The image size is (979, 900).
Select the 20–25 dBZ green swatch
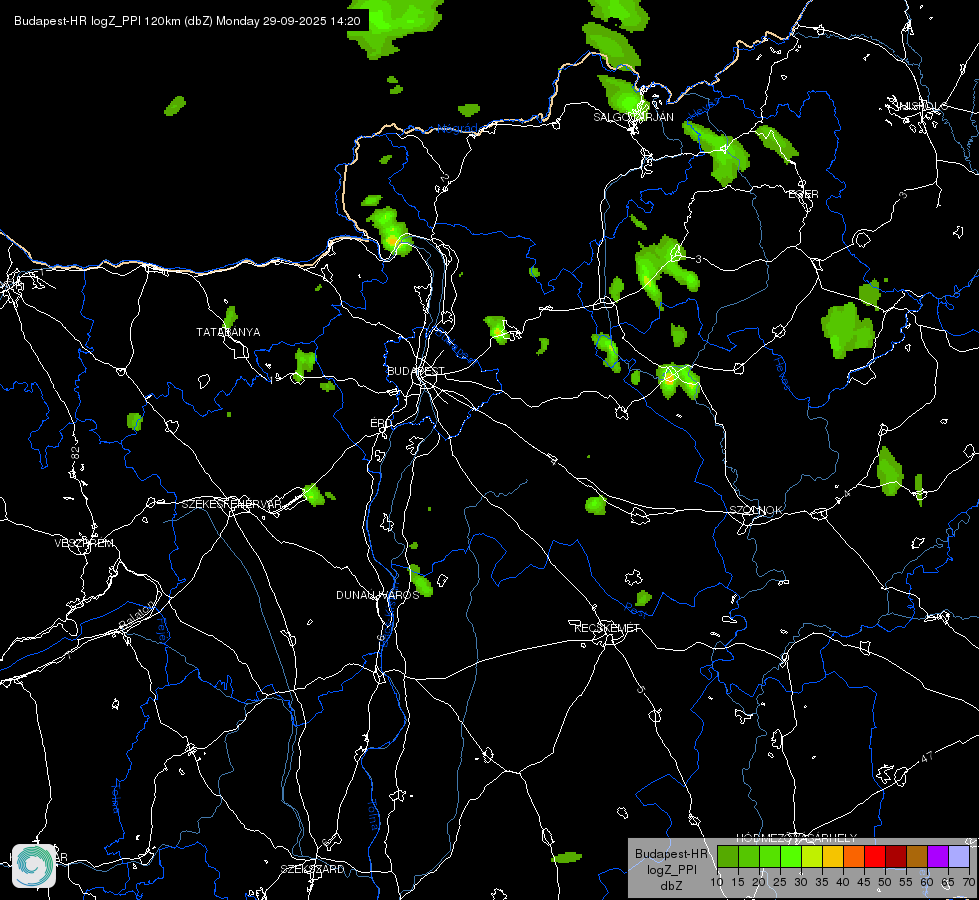tap(770, 856)
